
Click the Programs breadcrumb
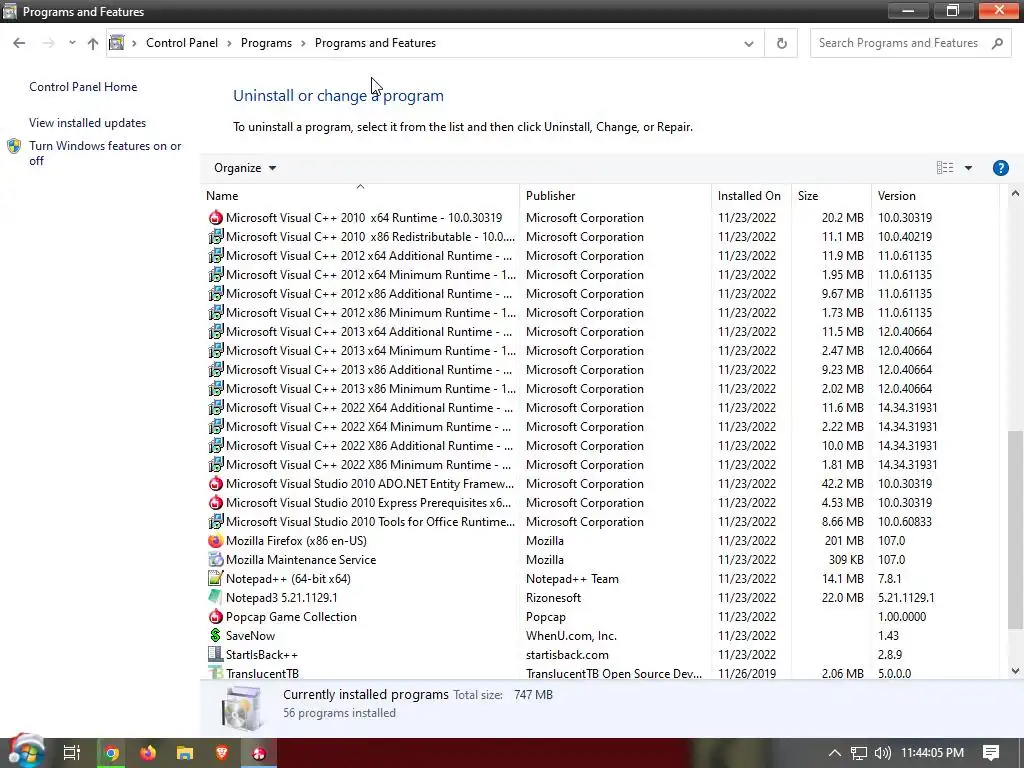[x=266, y=43]
